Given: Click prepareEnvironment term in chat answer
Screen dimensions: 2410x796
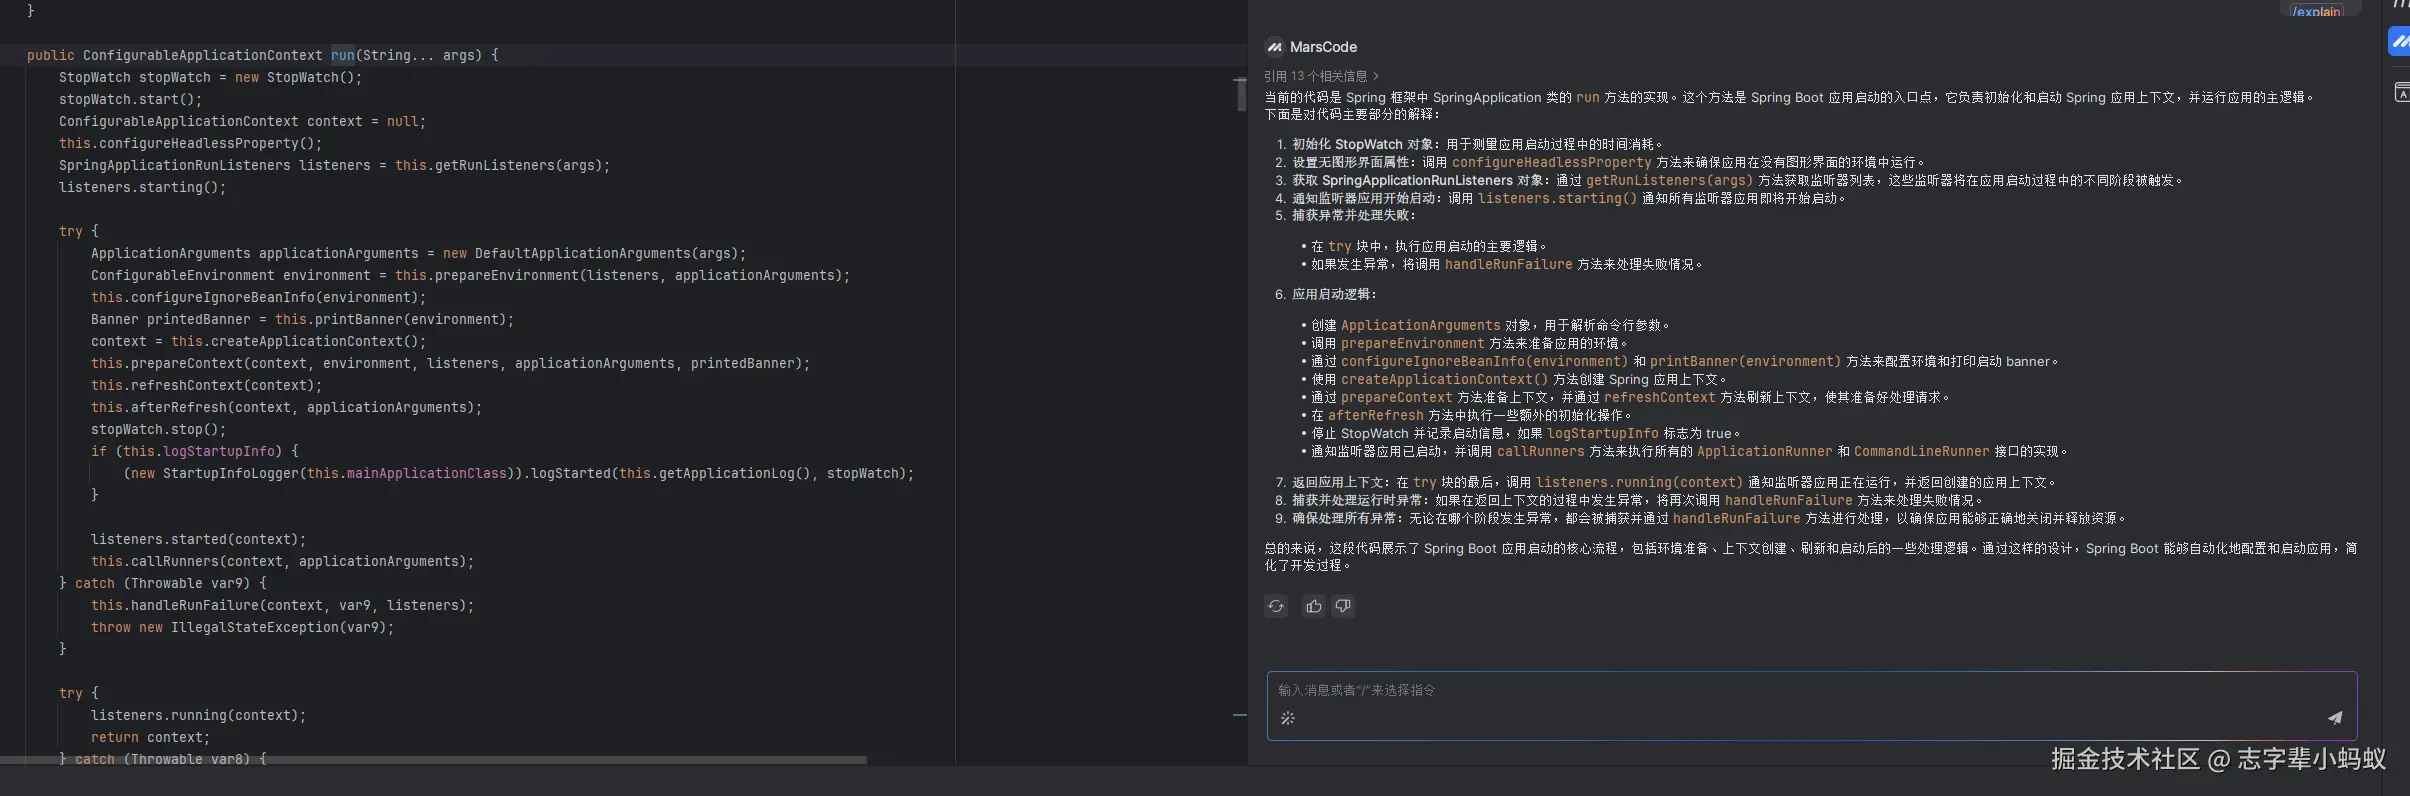Looking at the screenshot, I should pos(1413,344).
